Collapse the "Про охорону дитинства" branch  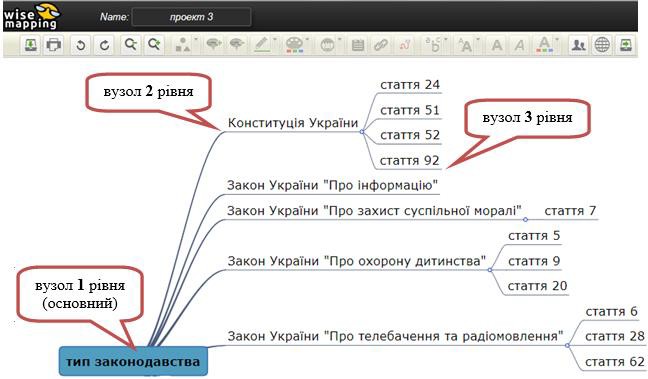coord(490,270)
